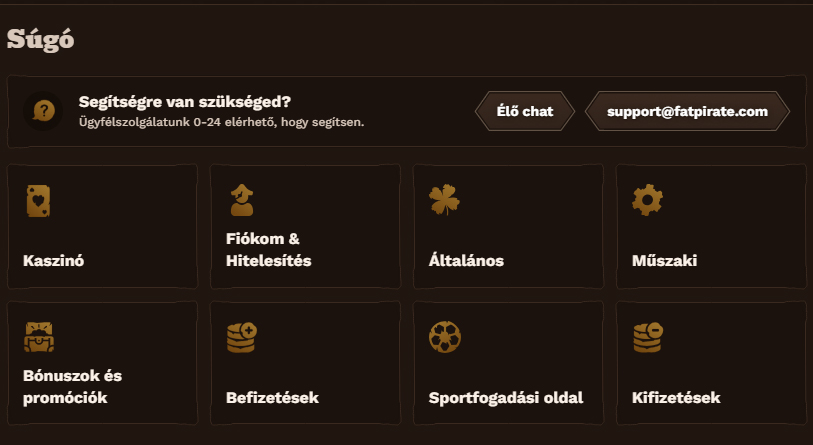Click the four-leaf clover Általános icon

(444, 200)
